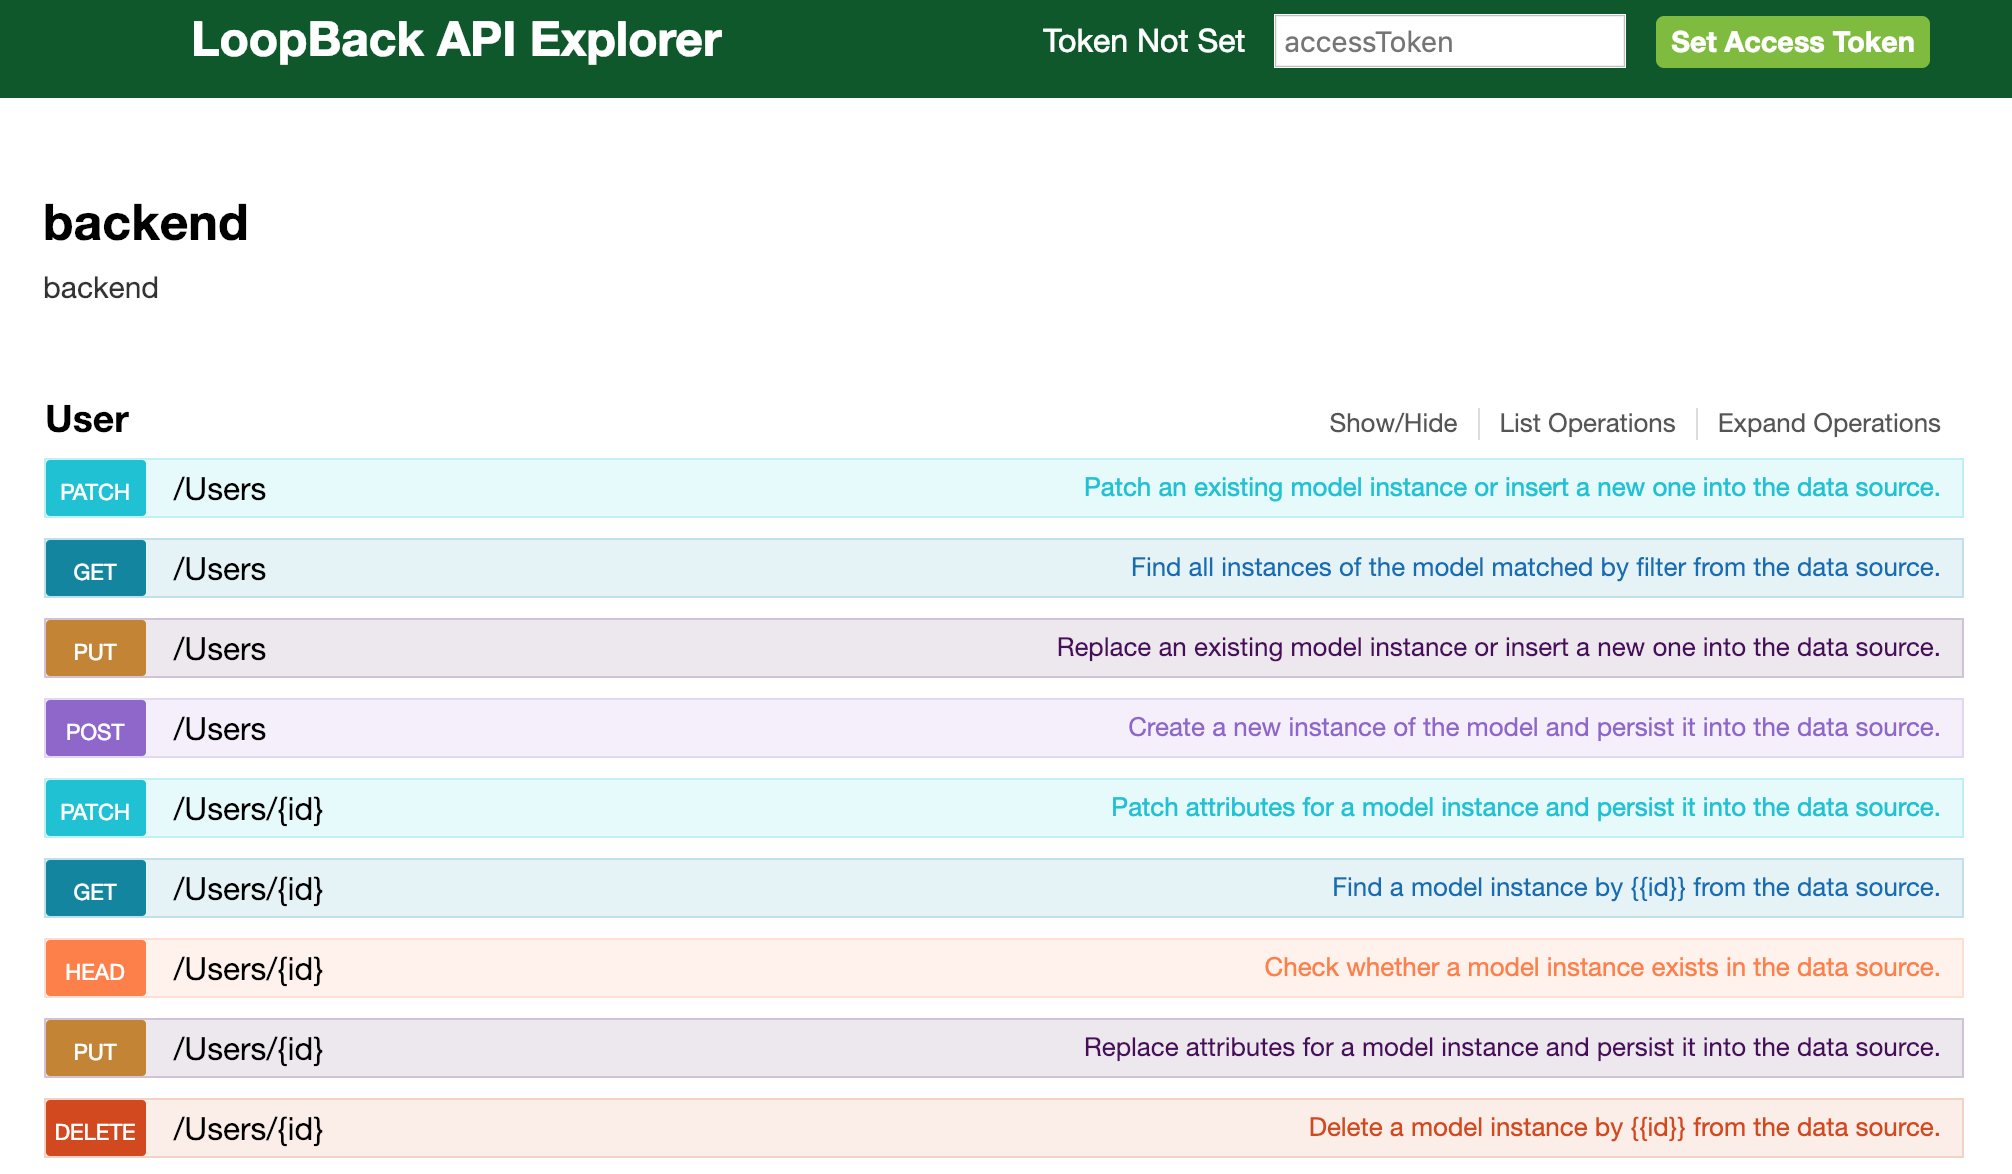Click the PUT /Users icon button
Viewport: 2012px width, 1174px height.
click(94, 647)
